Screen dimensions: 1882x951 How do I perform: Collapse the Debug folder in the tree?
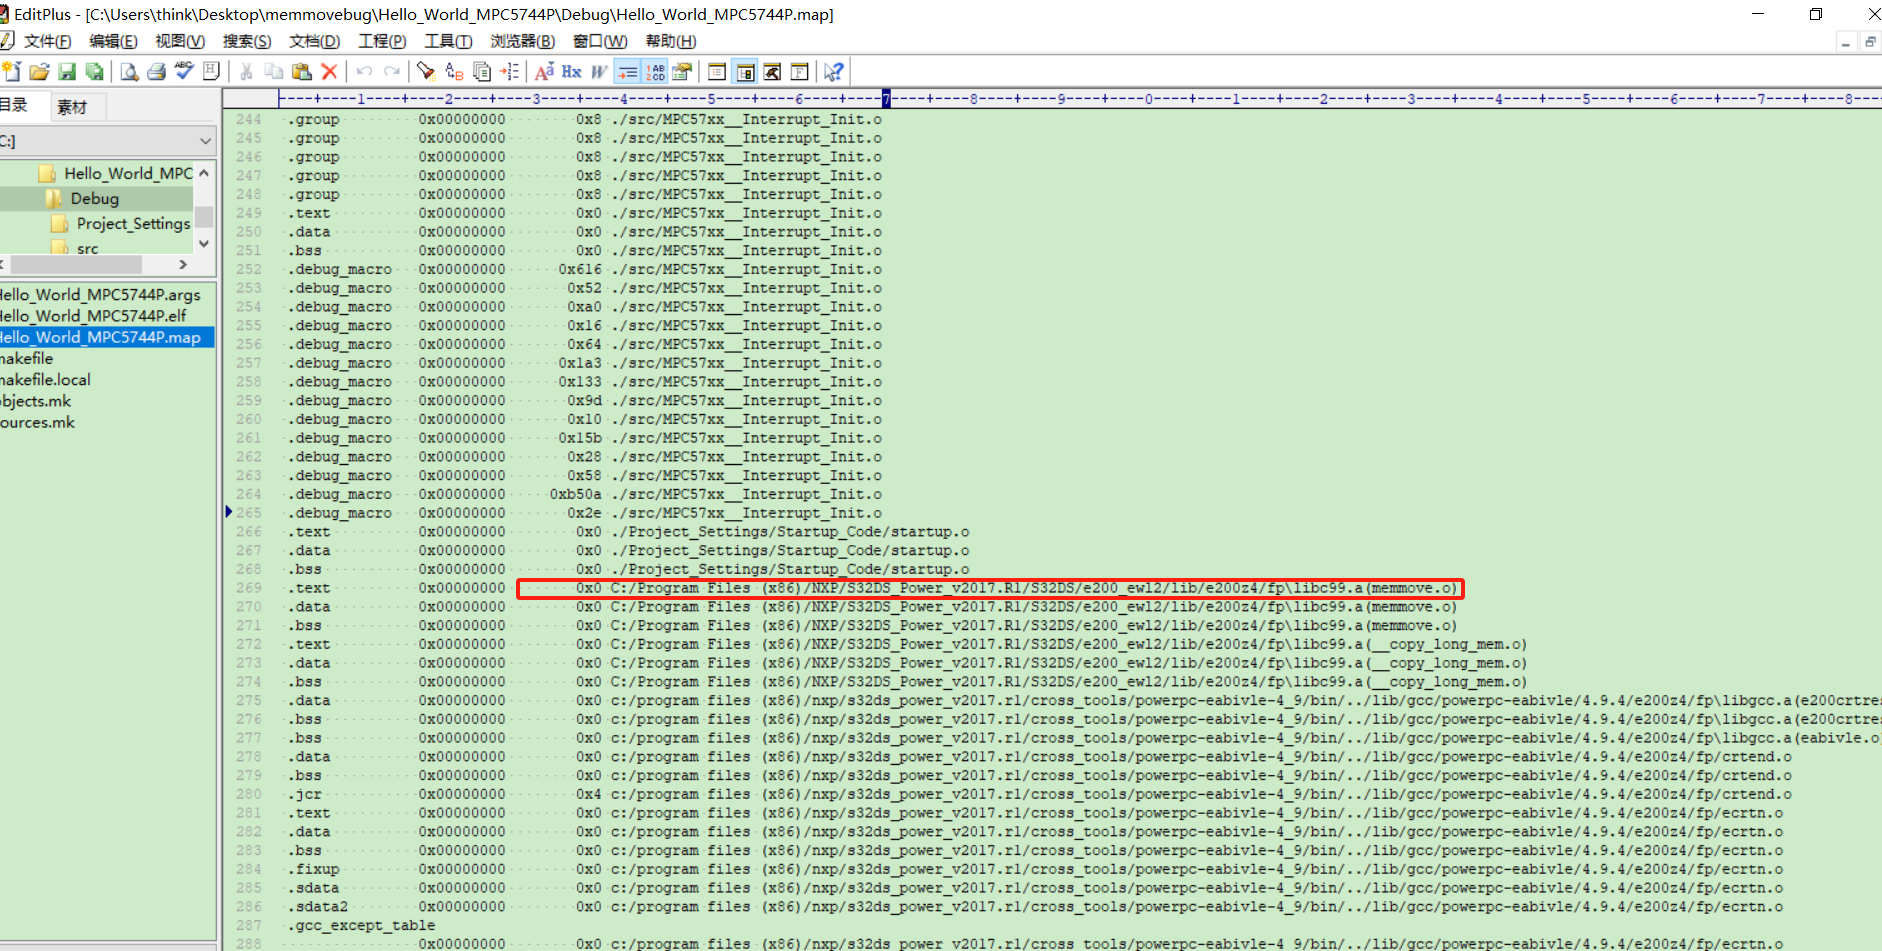93,198
